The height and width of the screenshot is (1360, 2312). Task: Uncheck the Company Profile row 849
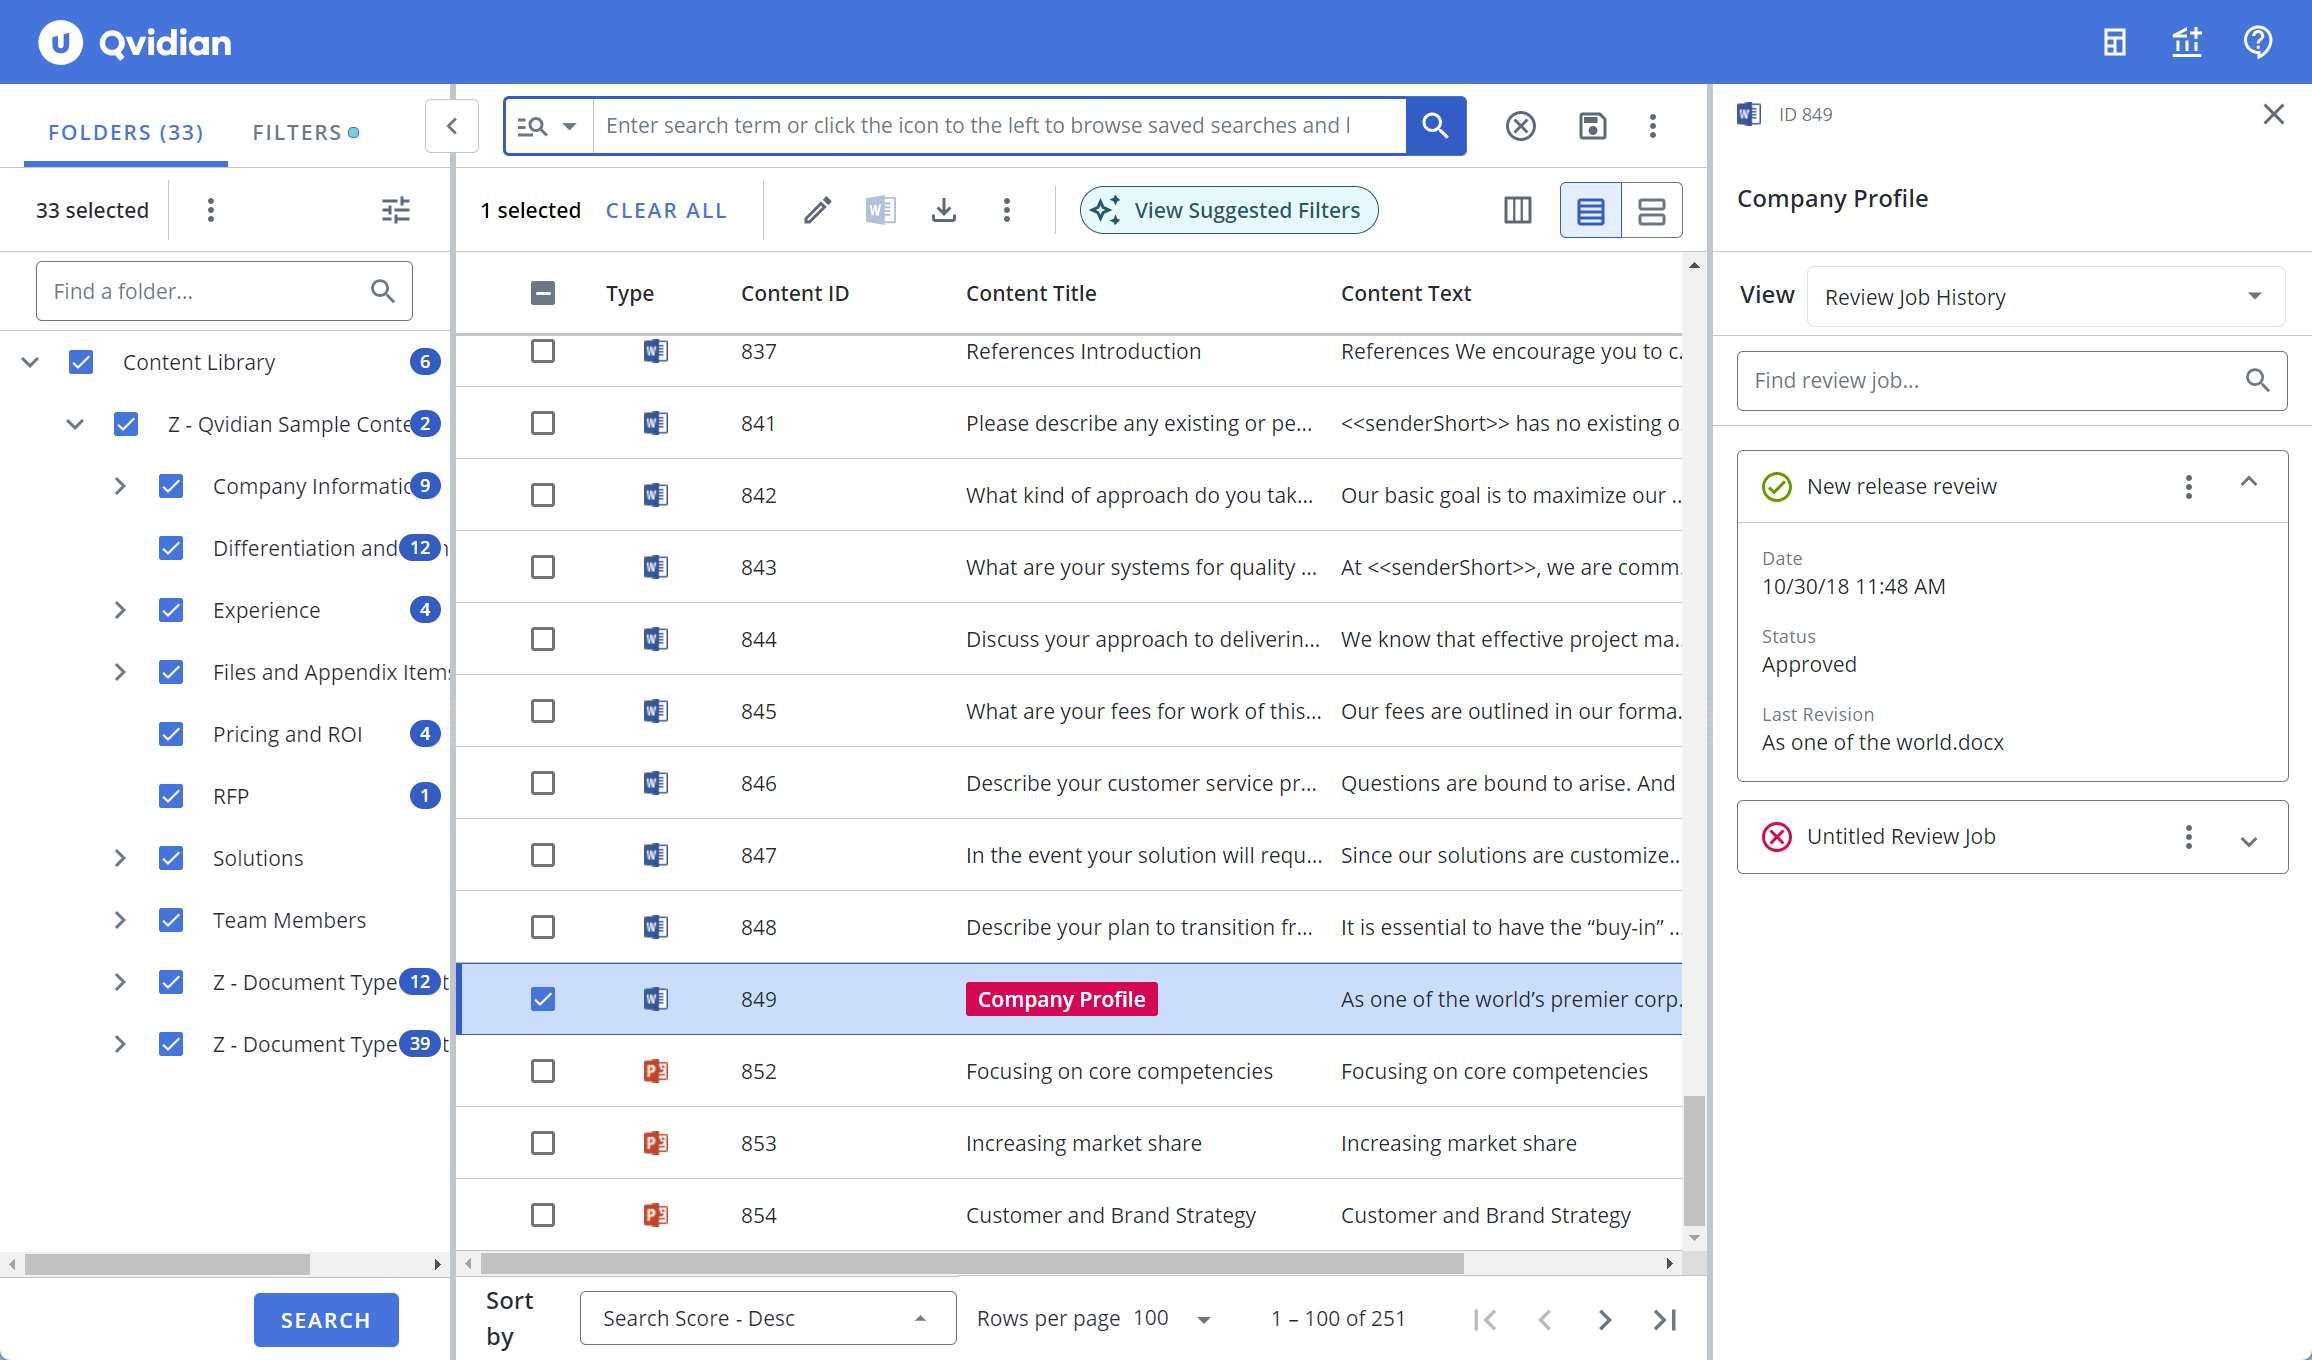pyautogui.click(x=543, y=999)
